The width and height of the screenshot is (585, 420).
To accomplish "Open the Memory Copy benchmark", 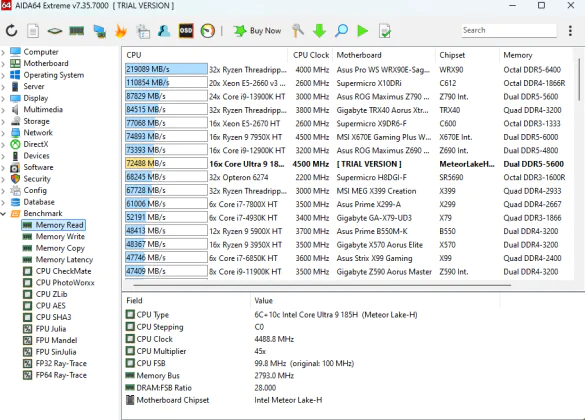I will [60, 248].
